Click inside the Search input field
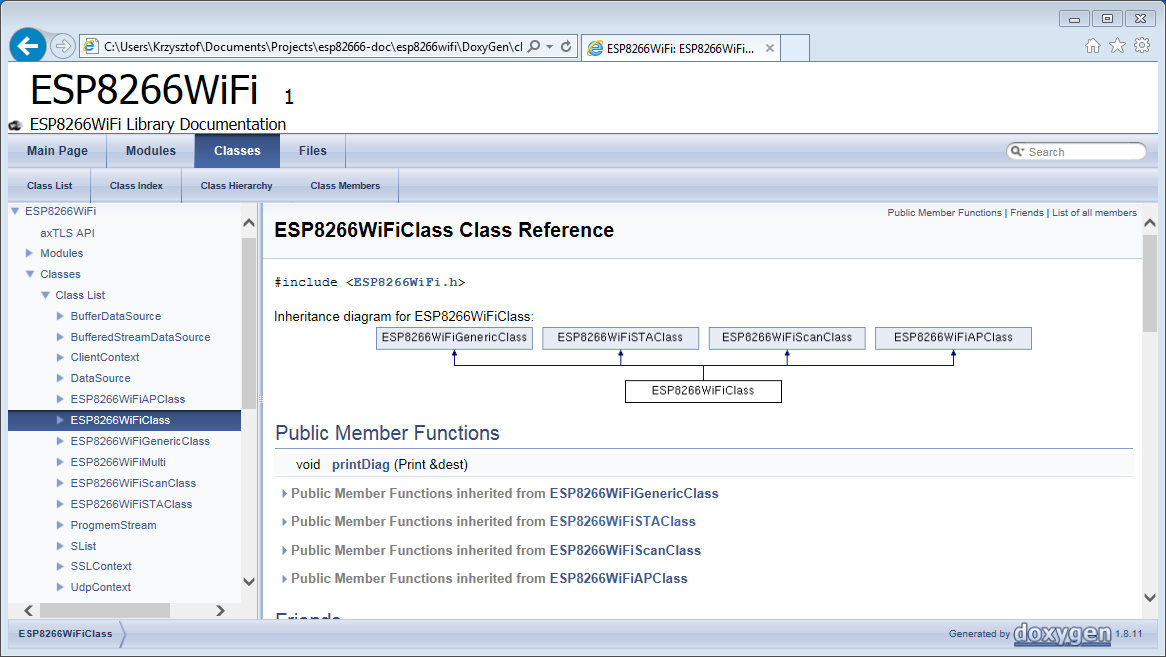This screenshot has width=1166, height=657. 1075,150
